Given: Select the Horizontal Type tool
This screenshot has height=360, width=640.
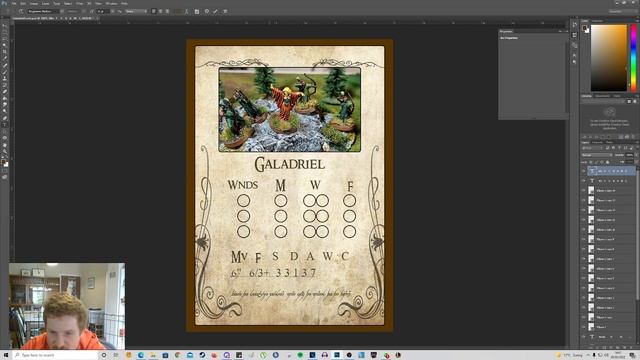Looking at the screenshot, I should click(5, 124).
